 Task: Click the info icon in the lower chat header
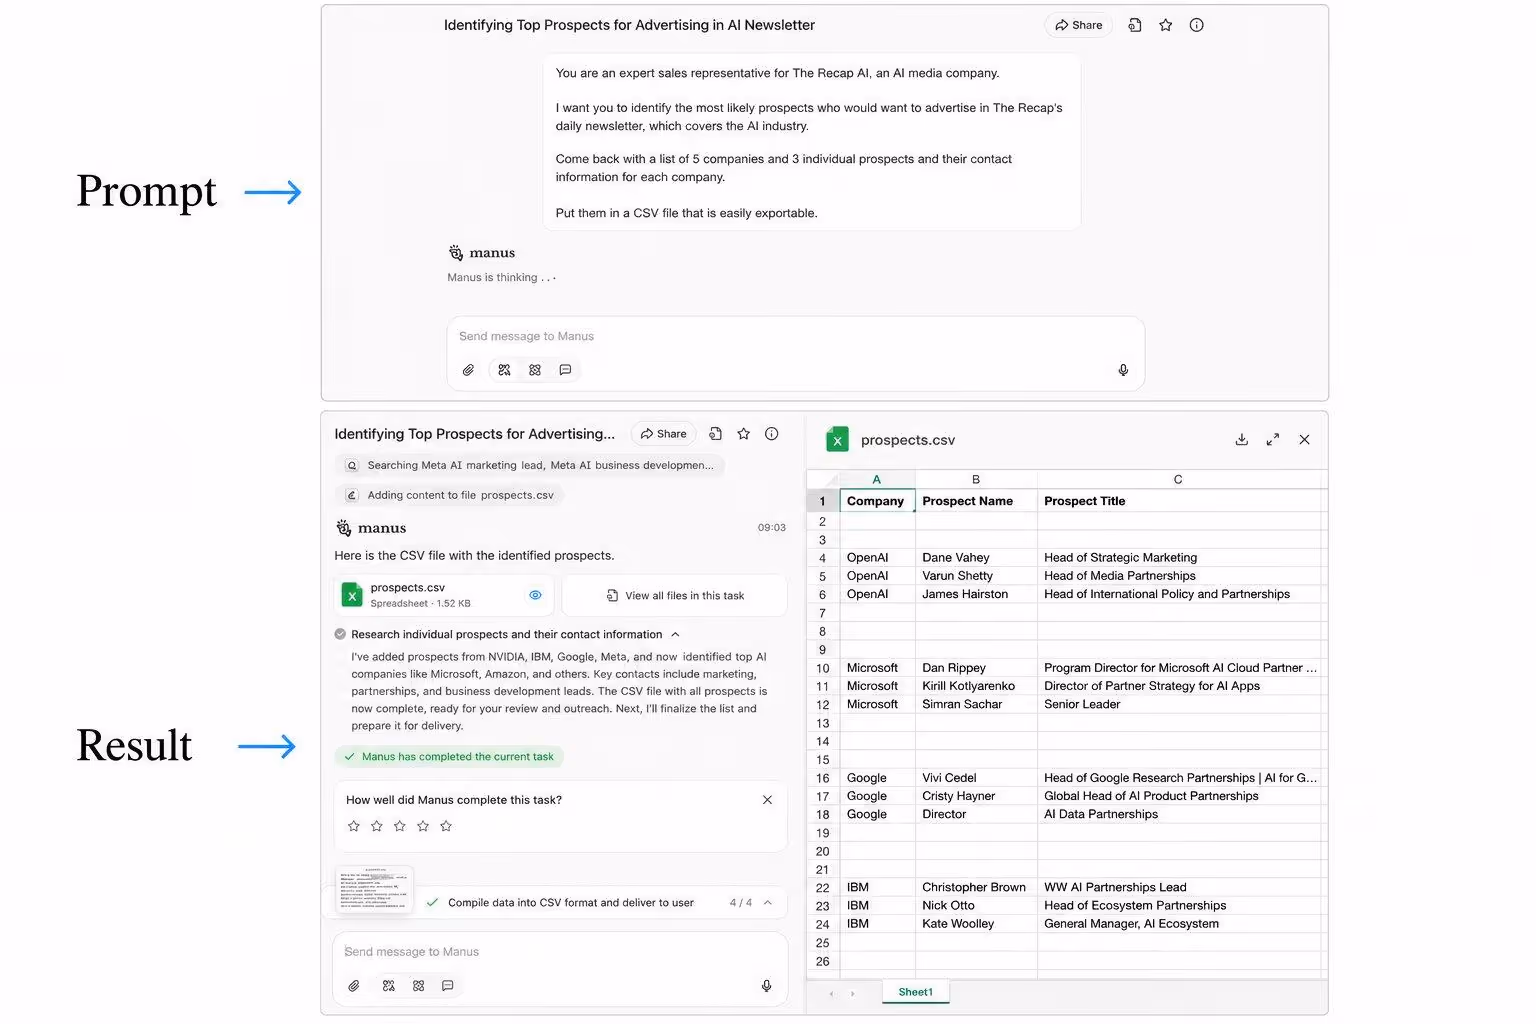click(771, 434)
